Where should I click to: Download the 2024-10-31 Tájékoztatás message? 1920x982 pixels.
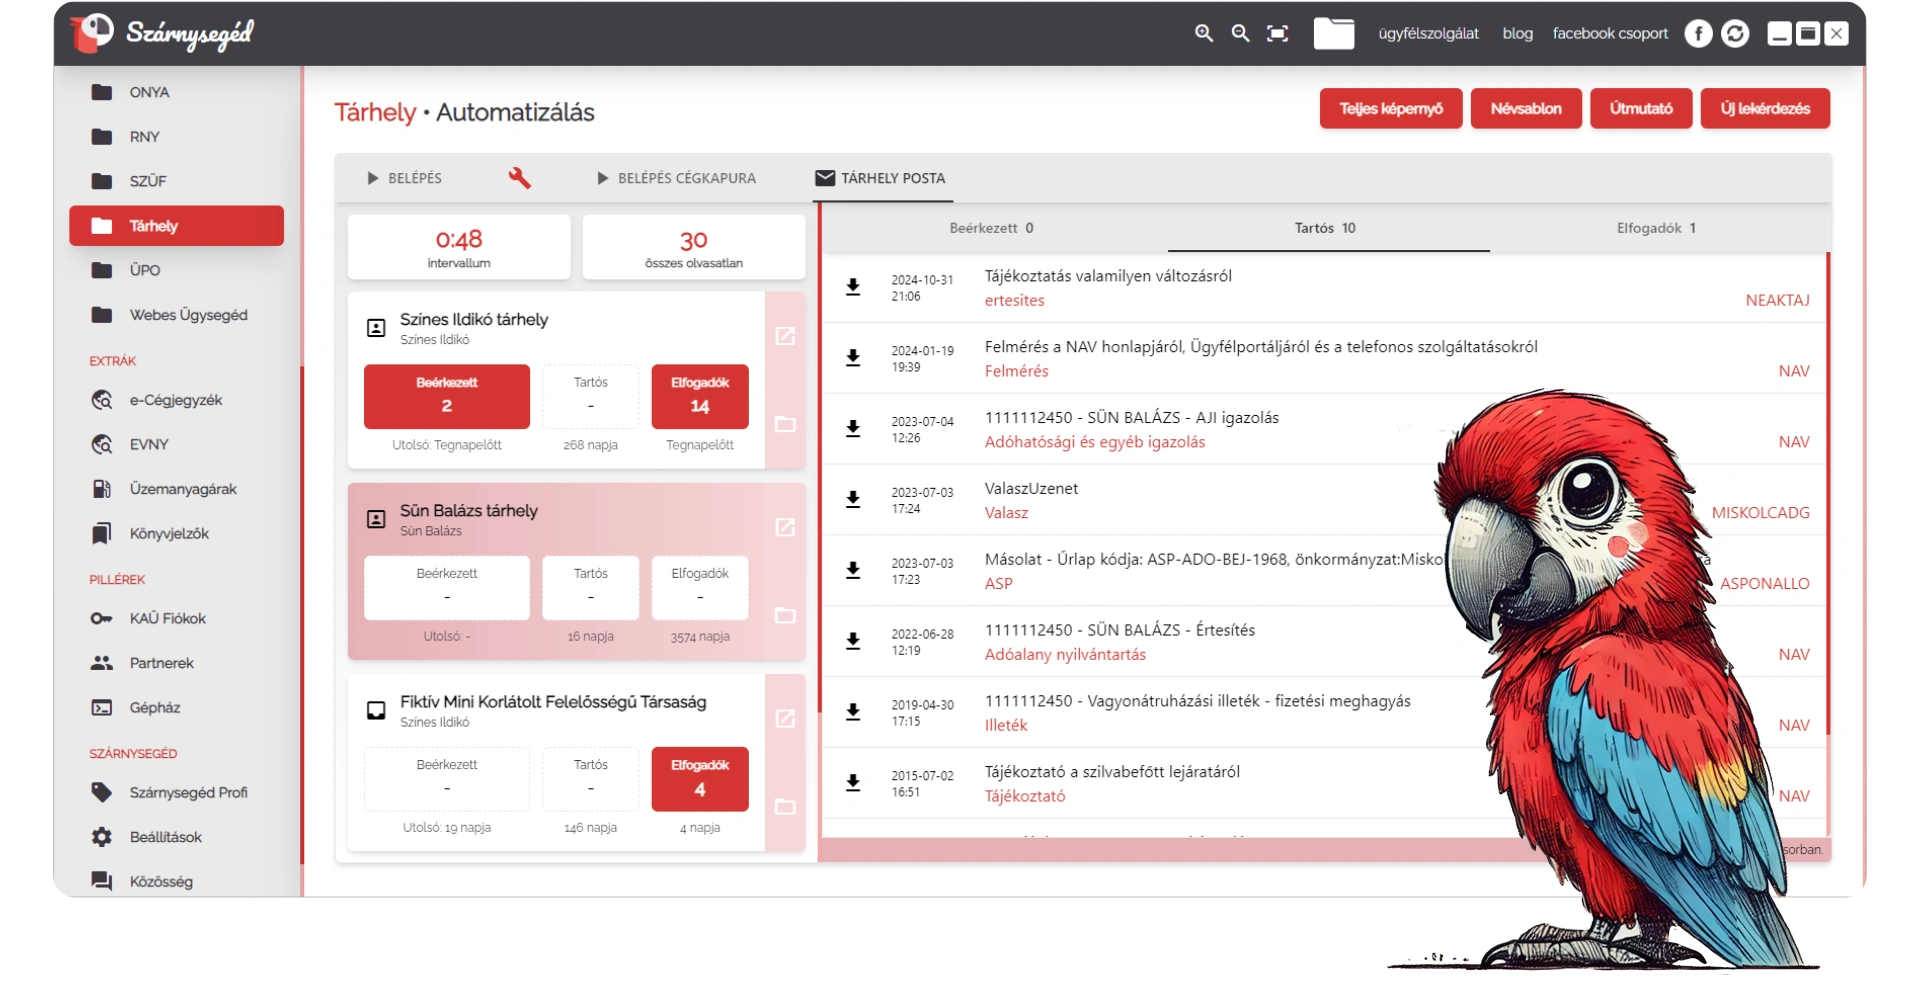[853, 288]
